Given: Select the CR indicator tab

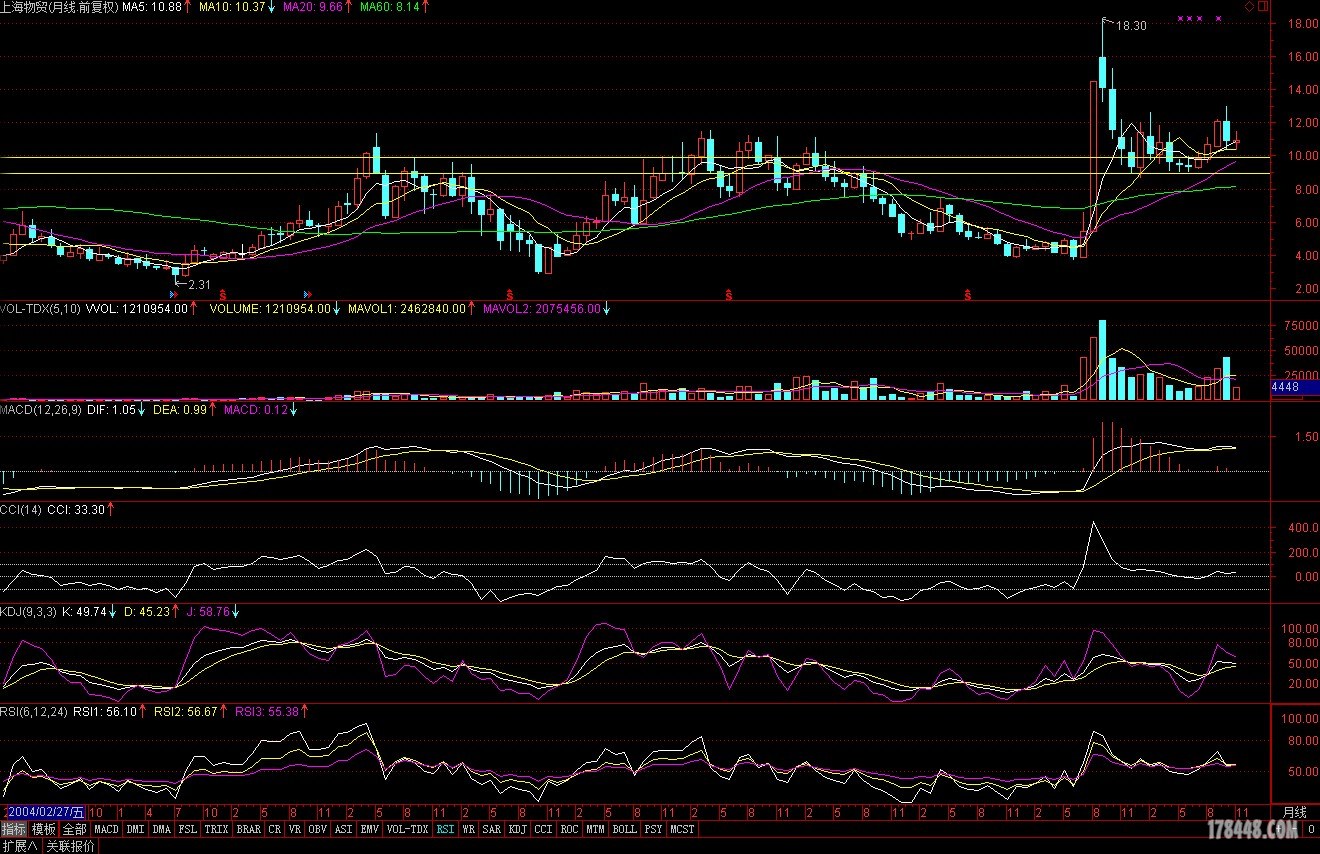Looking at the screenshot, I should [x=275, y=829].
